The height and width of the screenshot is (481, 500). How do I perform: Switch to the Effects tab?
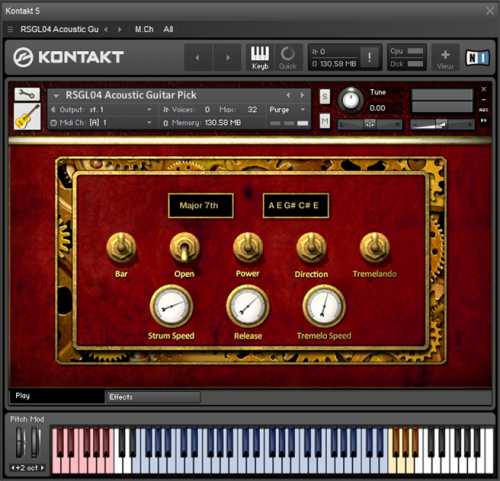(153, 397)
